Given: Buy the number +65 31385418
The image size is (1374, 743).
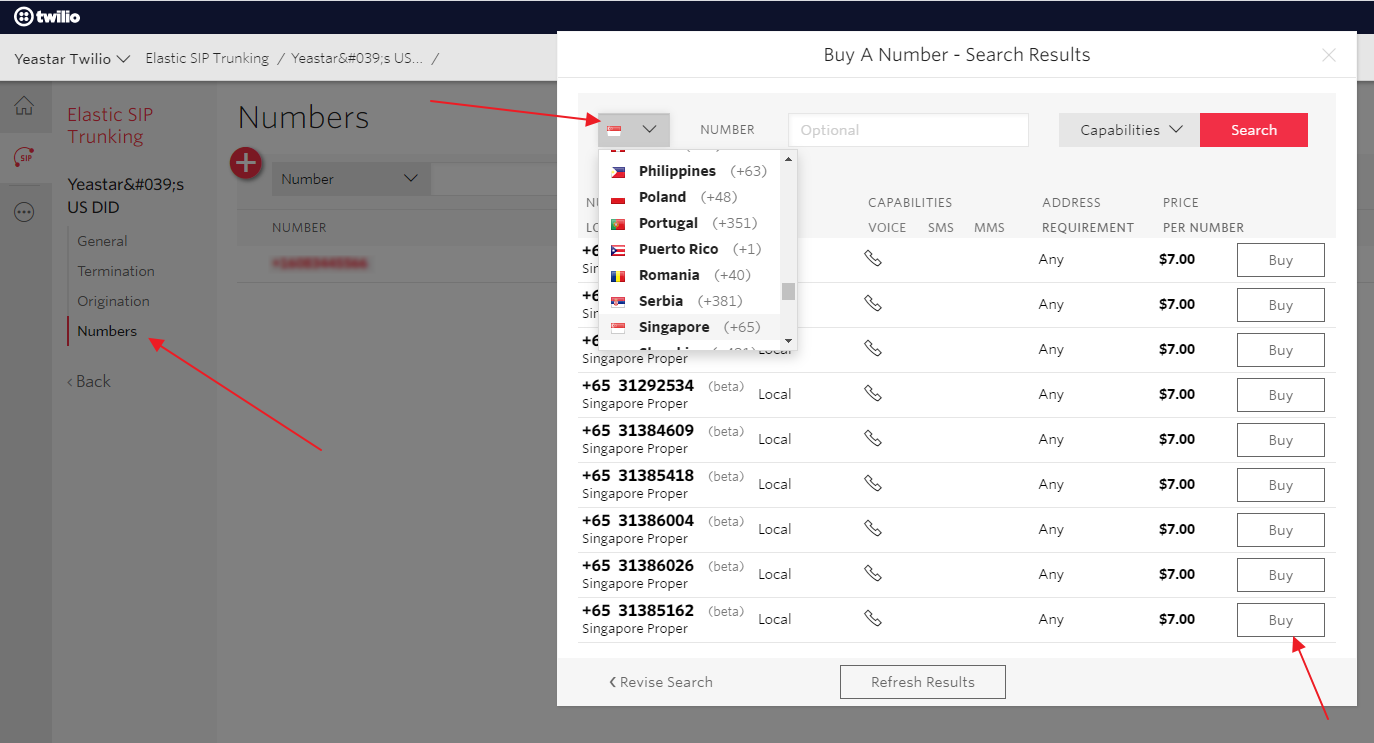Looking at the screenshot, I should (x=1281, y=485).
